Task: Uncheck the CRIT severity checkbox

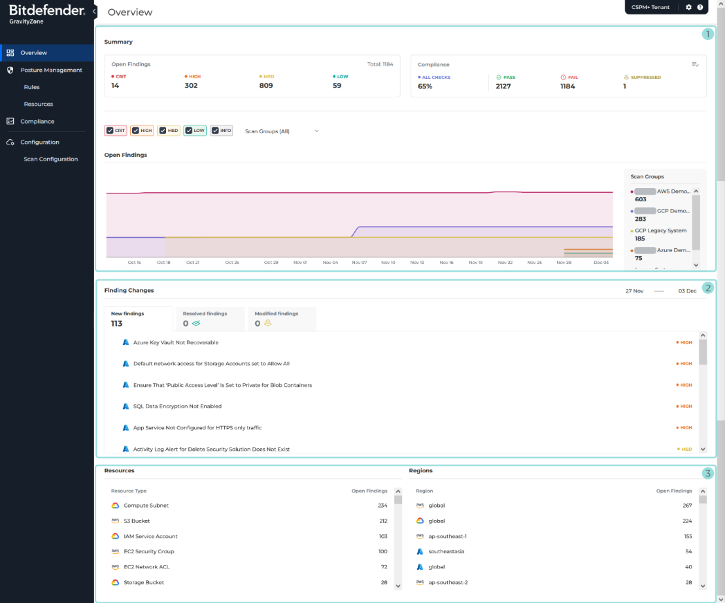Action: point(110,130)
